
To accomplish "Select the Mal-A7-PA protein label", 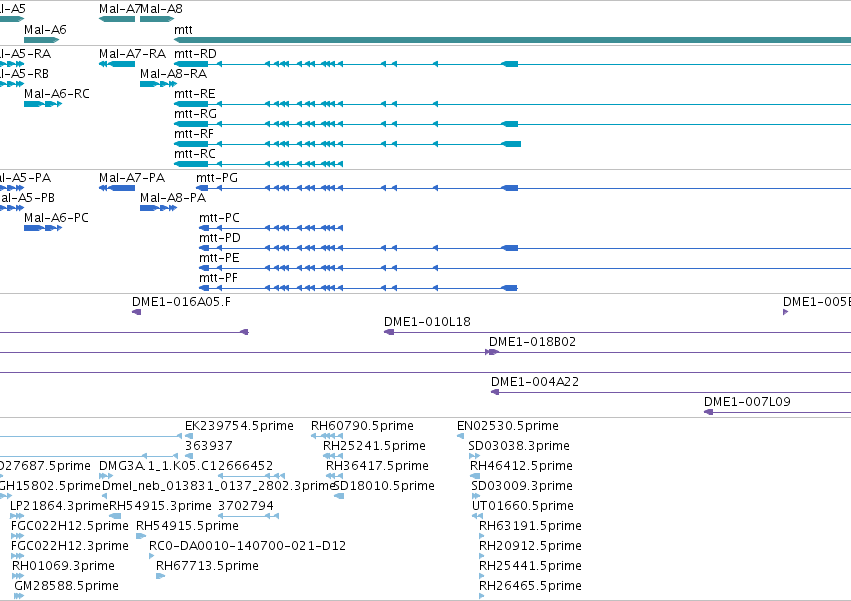I will click(x=132, y=178).
